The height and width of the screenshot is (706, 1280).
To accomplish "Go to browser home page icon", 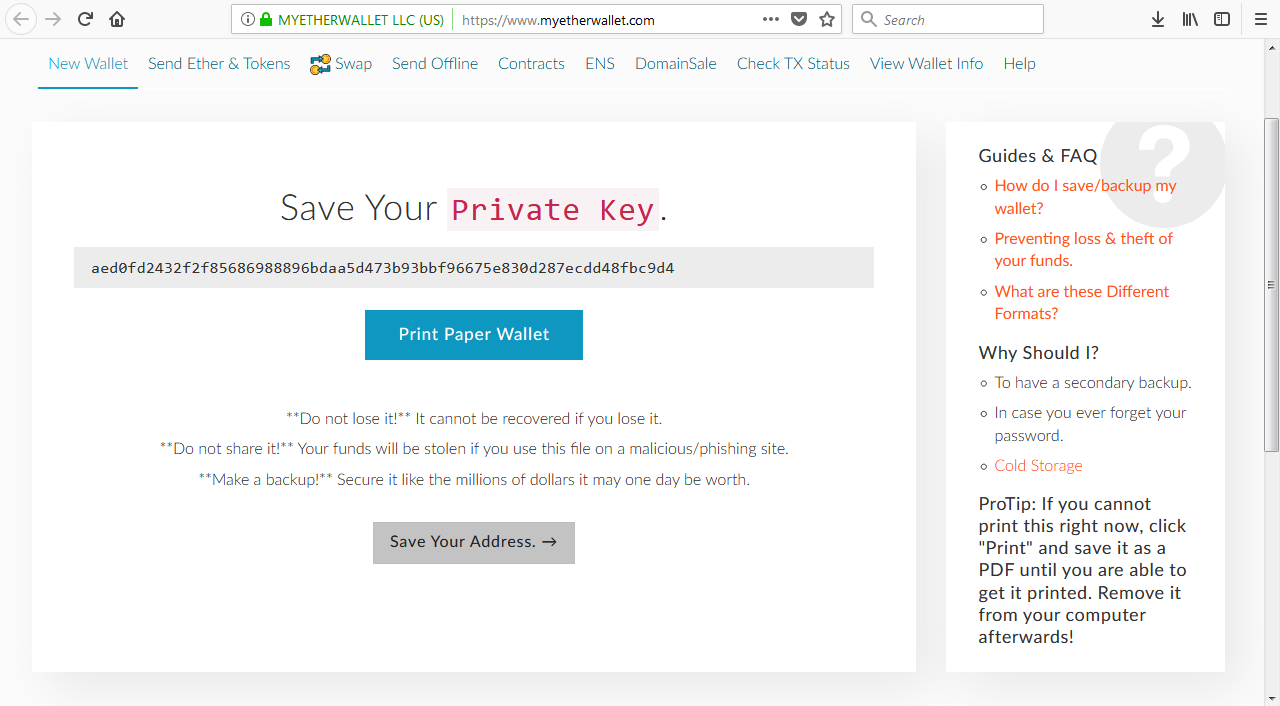I will 117,19.
